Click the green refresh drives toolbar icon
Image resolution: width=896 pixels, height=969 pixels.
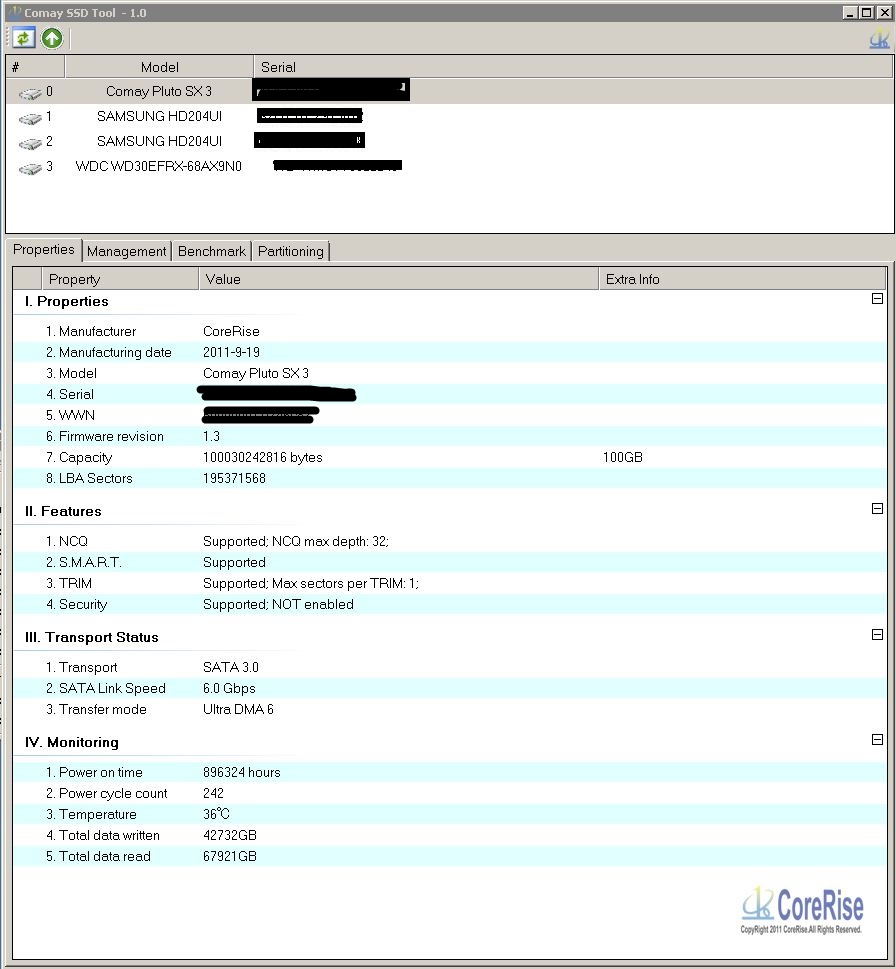[23, 38]
